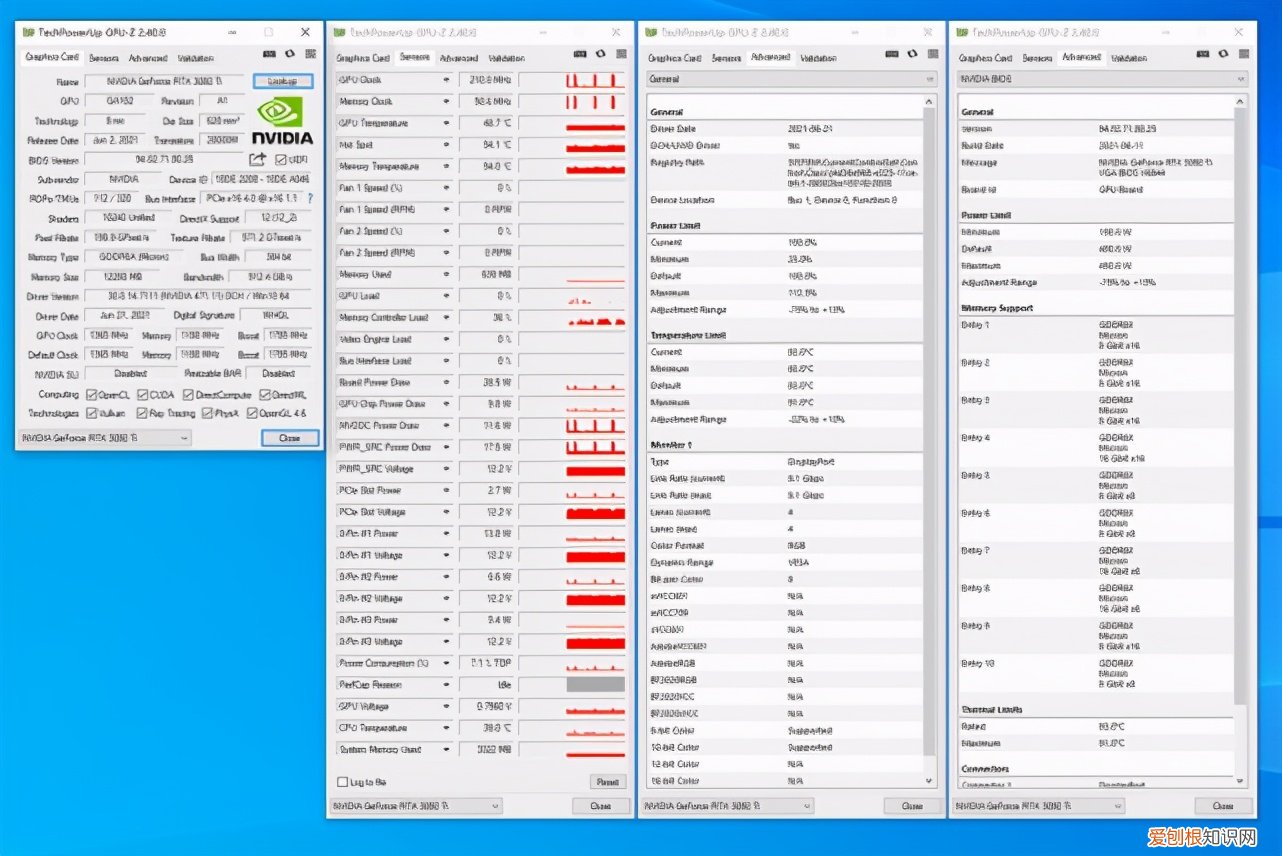Switch to the Validation tab
1282x856 pixels.
click(x=200, y=57)
